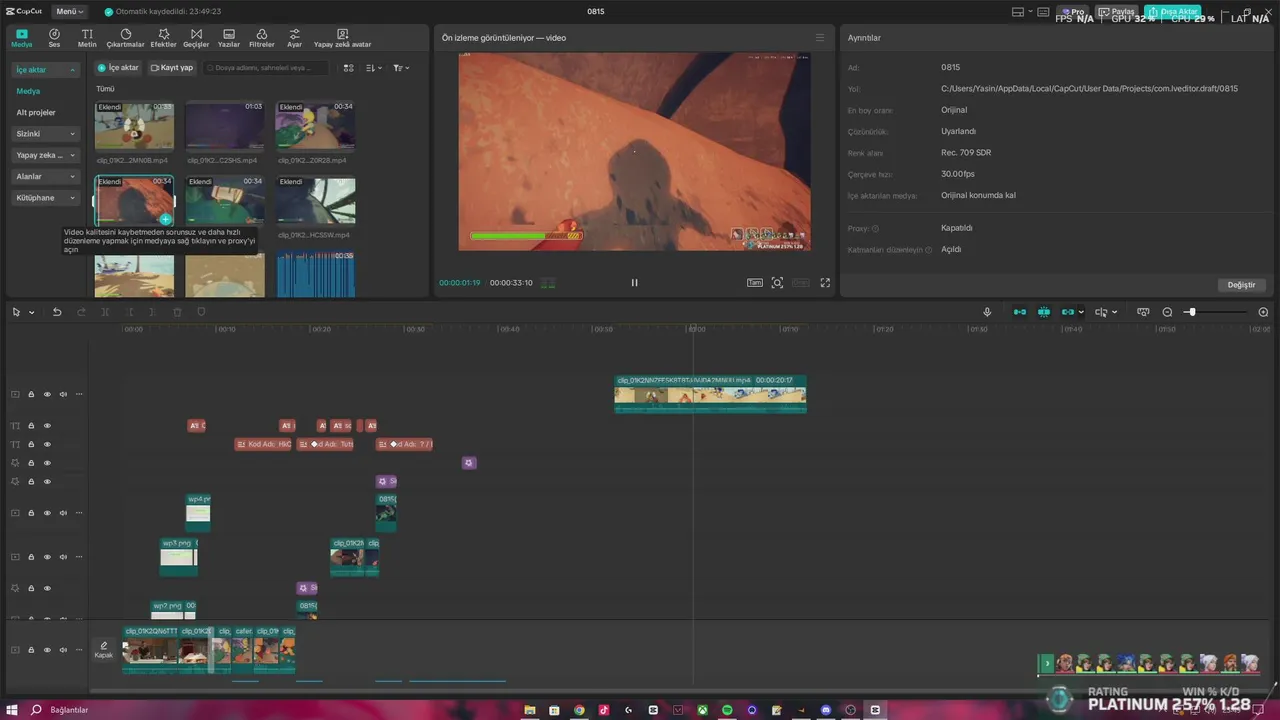
Task: Open the Chrome icon in the taskbar
Action: 579,710
